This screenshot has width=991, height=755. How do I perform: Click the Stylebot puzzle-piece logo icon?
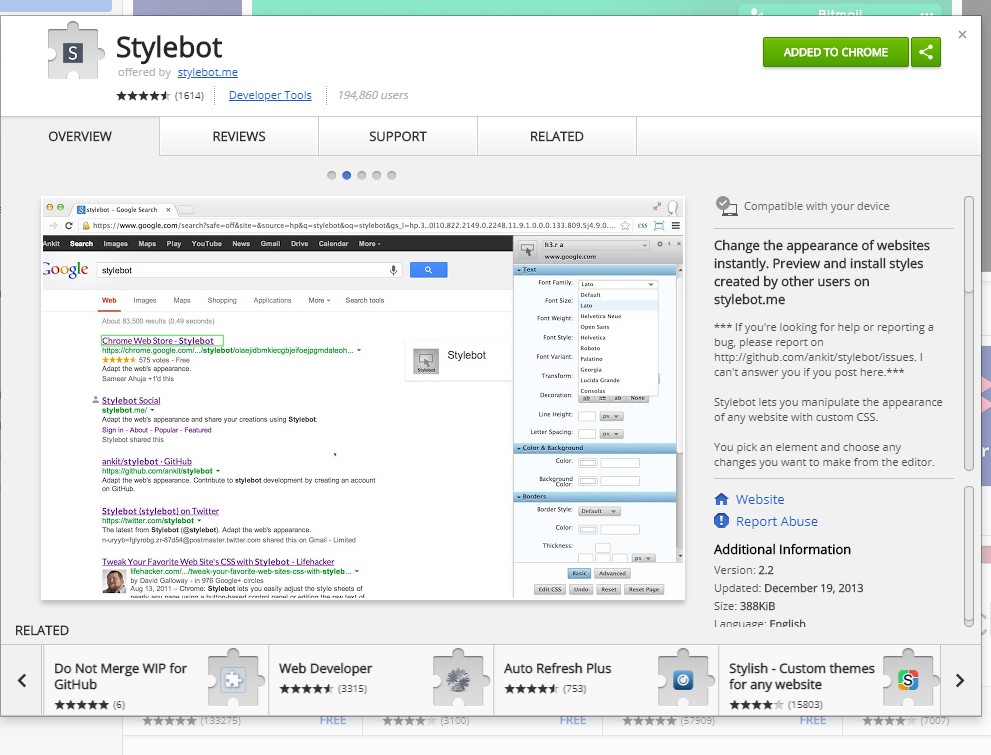[71, 55]
